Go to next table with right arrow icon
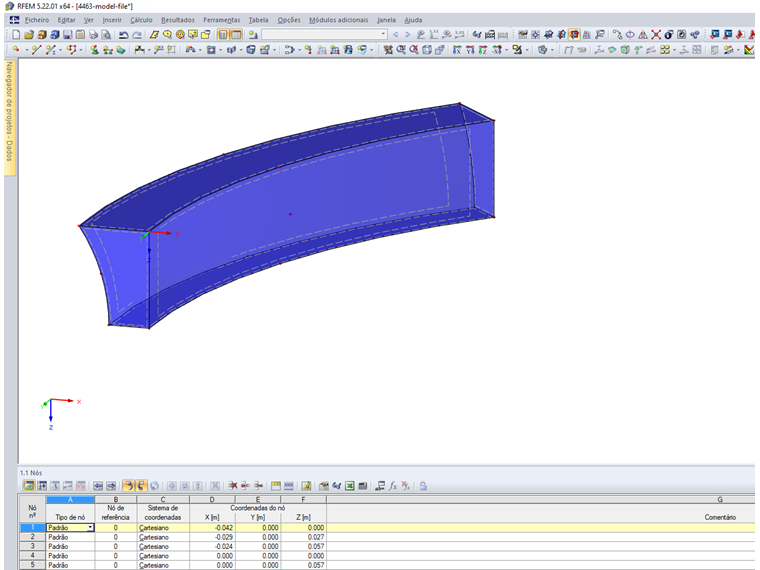Screen dimensions: 760x570 pos(111,486)
